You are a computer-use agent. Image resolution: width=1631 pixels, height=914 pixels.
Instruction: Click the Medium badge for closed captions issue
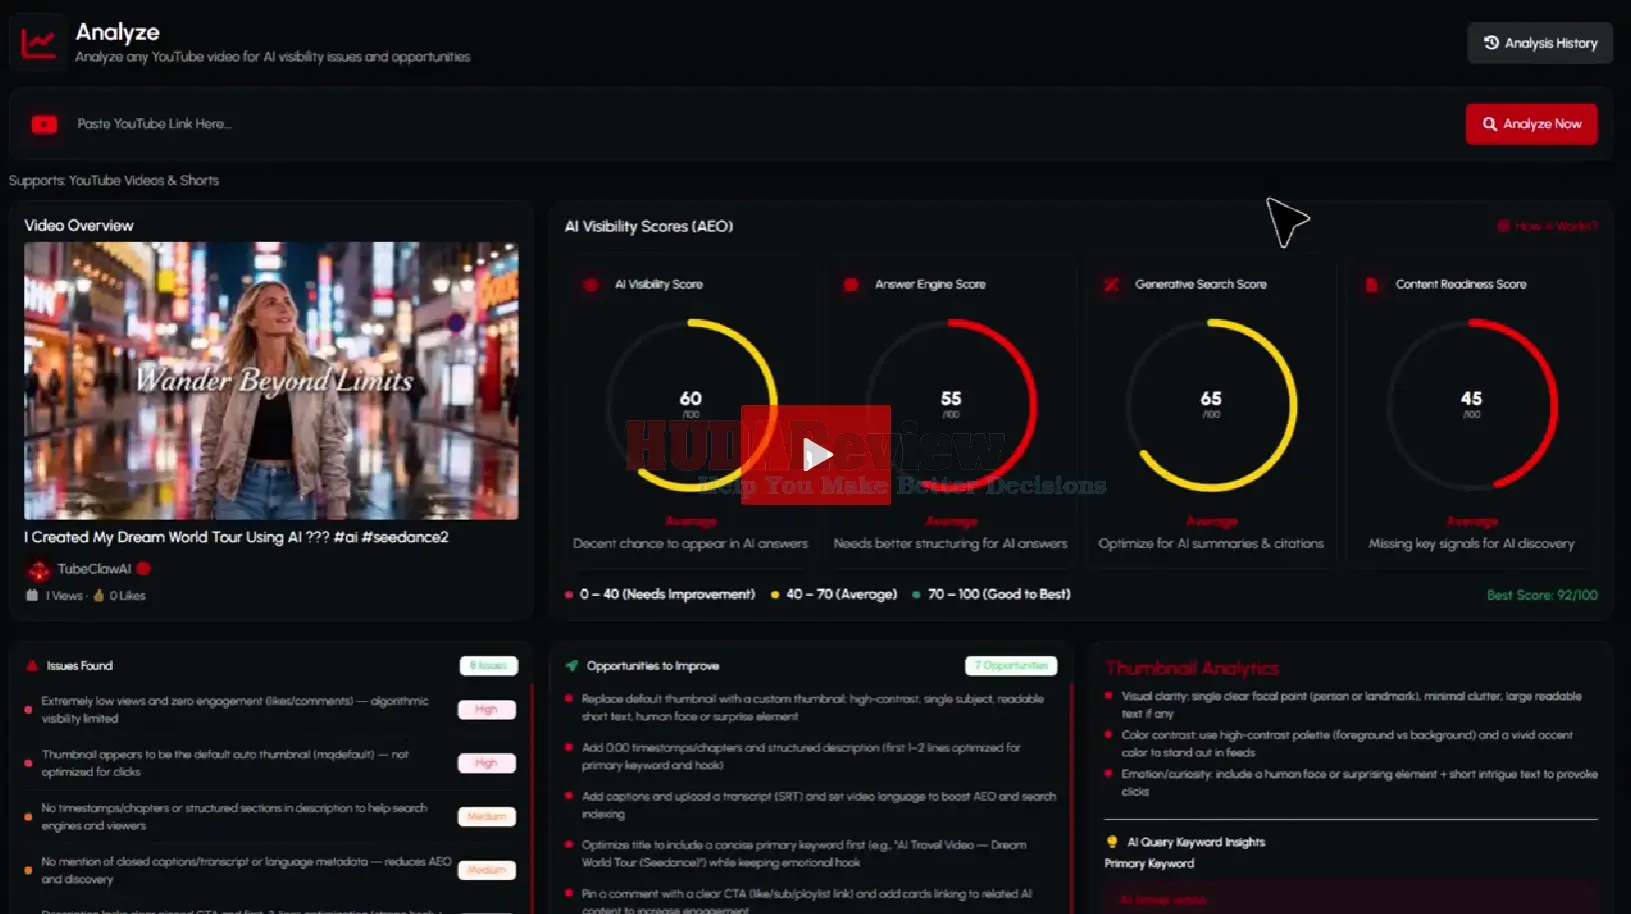(487, 870)
